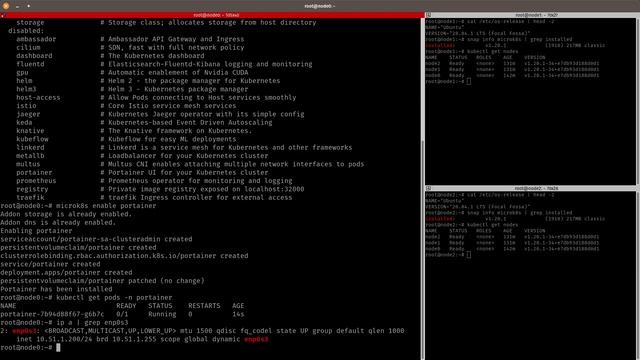Click 'Portainer has been installed' line
640x360 pixels.
click(x=56, y=289)
